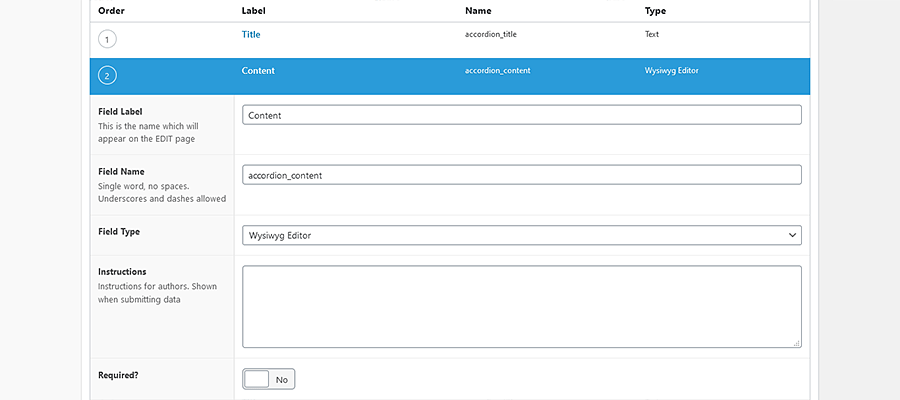
Task: Click the "No" label on Required switch
Action: click(282, 380)
